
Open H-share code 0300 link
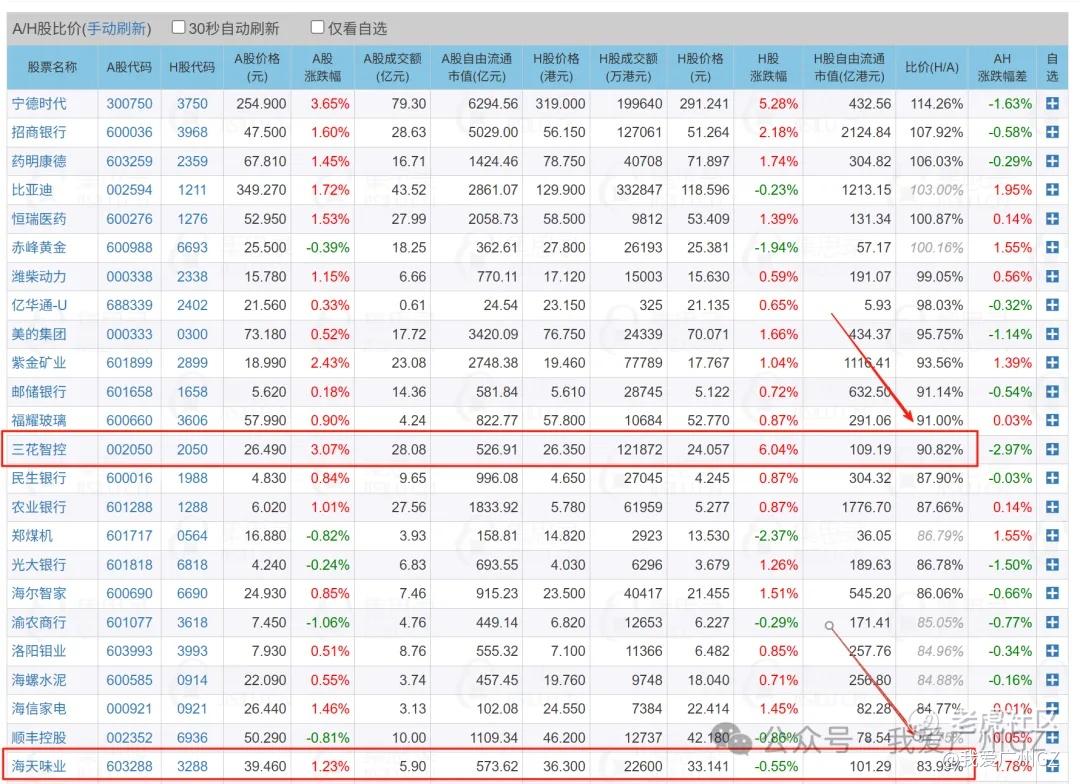coord(192,334)
